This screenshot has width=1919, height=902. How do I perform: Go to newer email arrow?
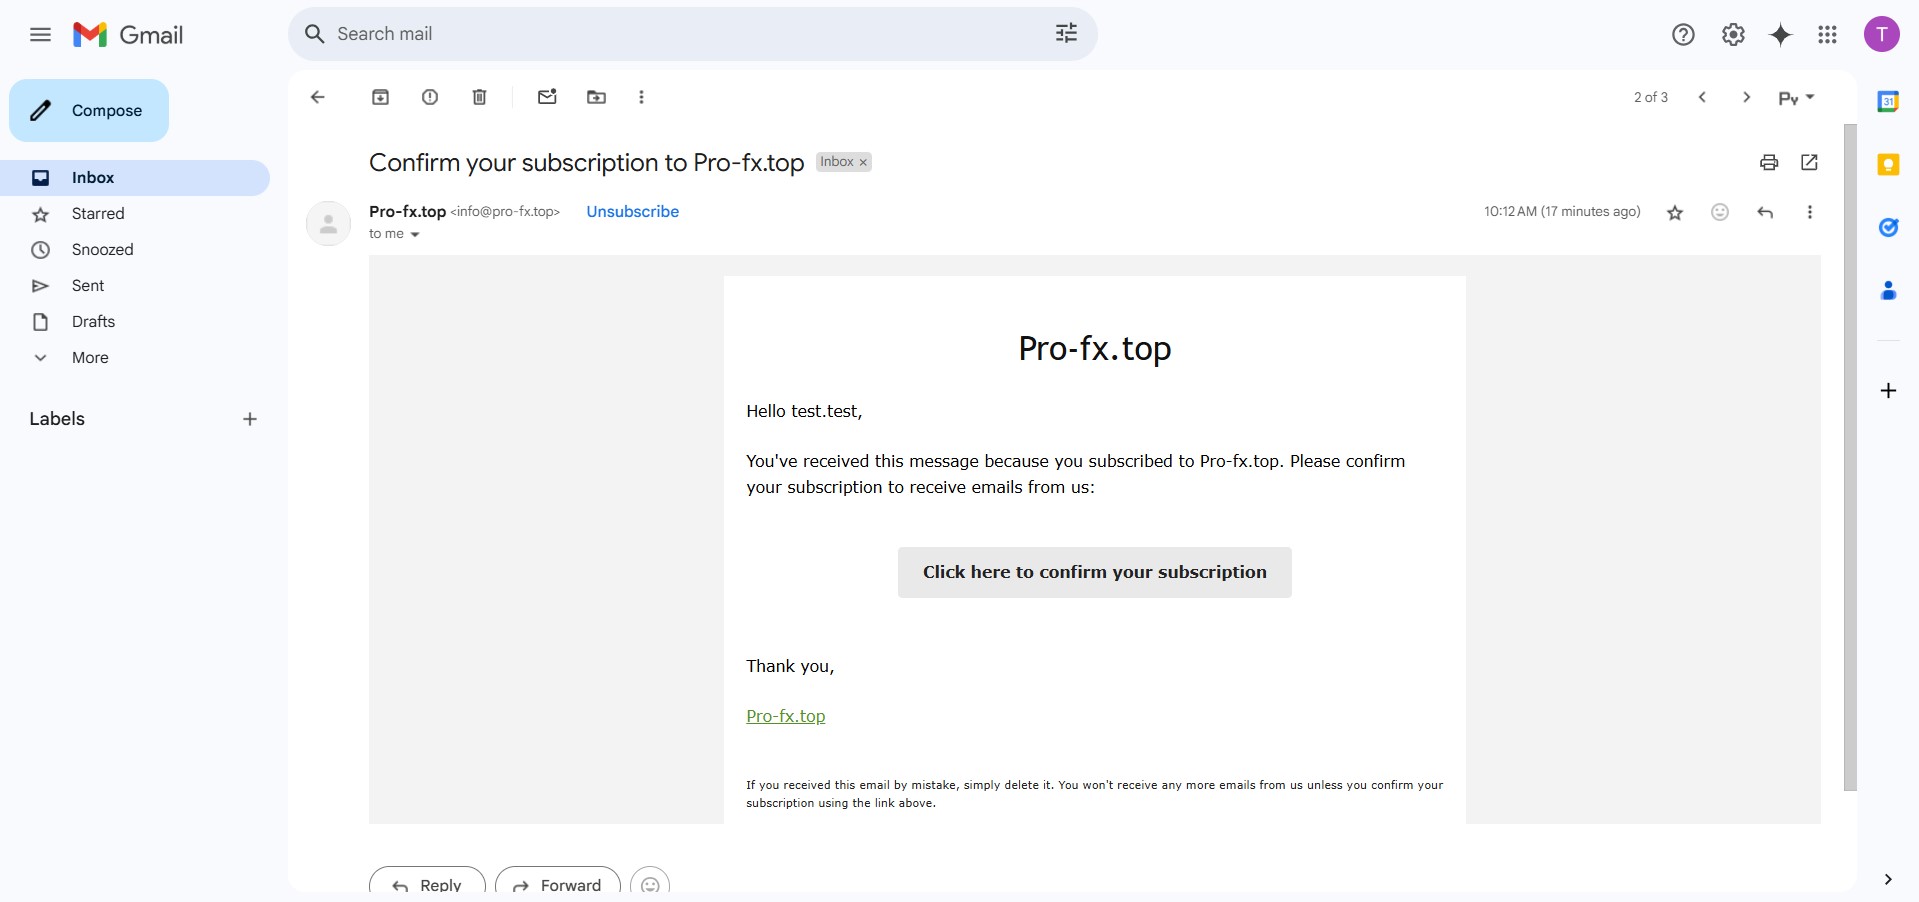(1702, 97)
